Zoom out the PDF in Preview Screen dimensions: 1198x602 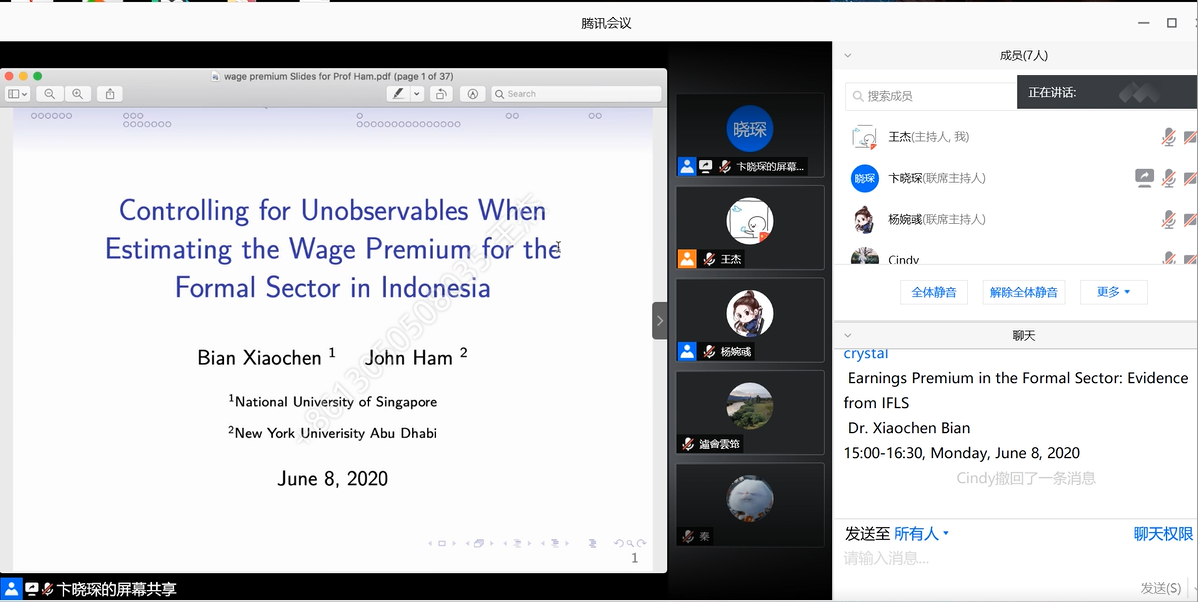coord(50,94)
